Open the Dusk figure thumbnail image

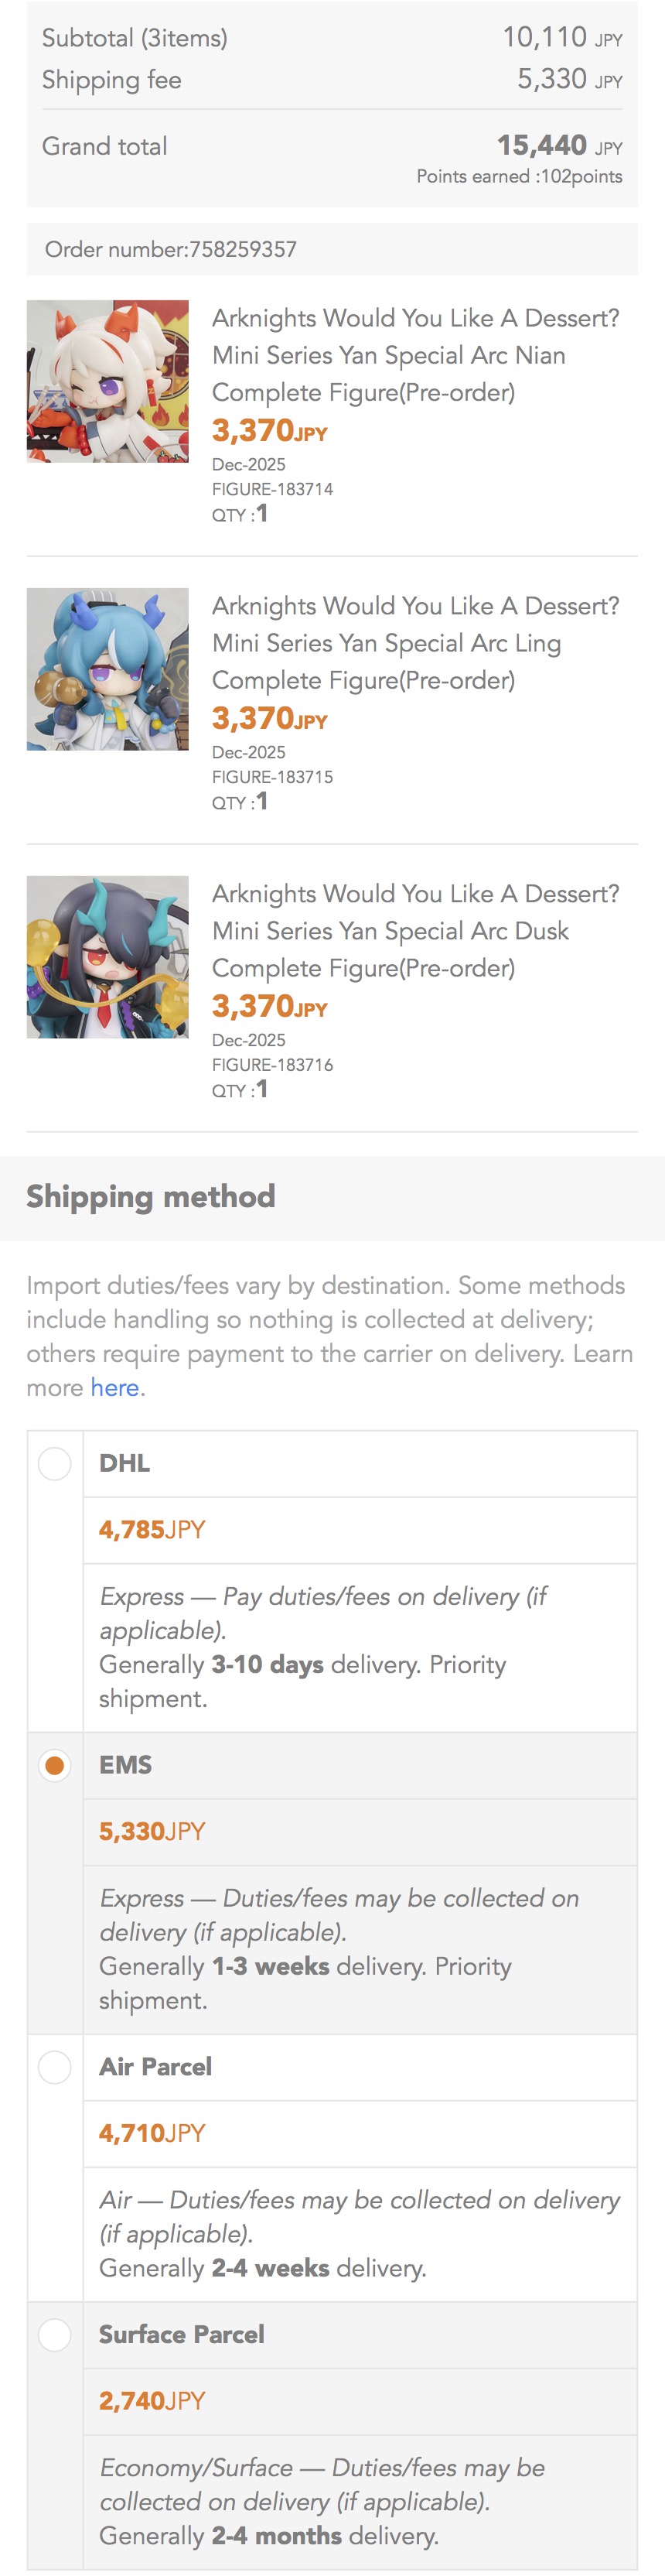[x=107, y=957]
